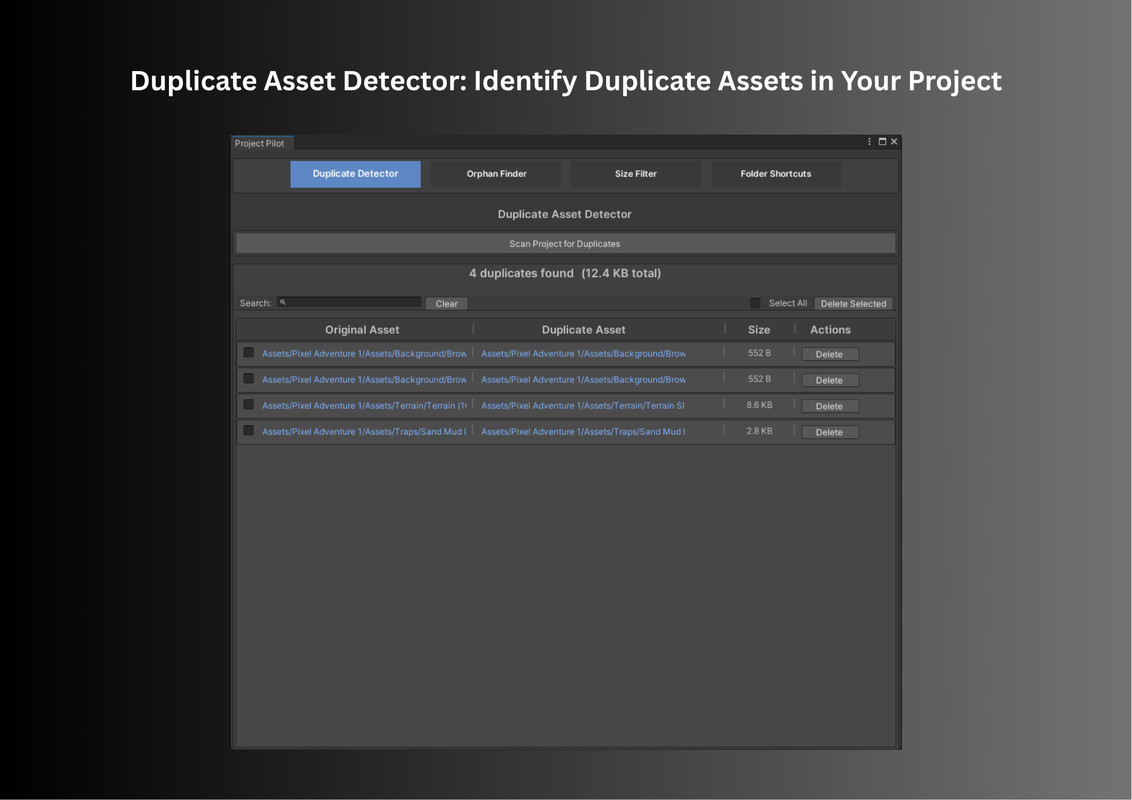Click the magnifier icon in the search box

click(283, 302)
